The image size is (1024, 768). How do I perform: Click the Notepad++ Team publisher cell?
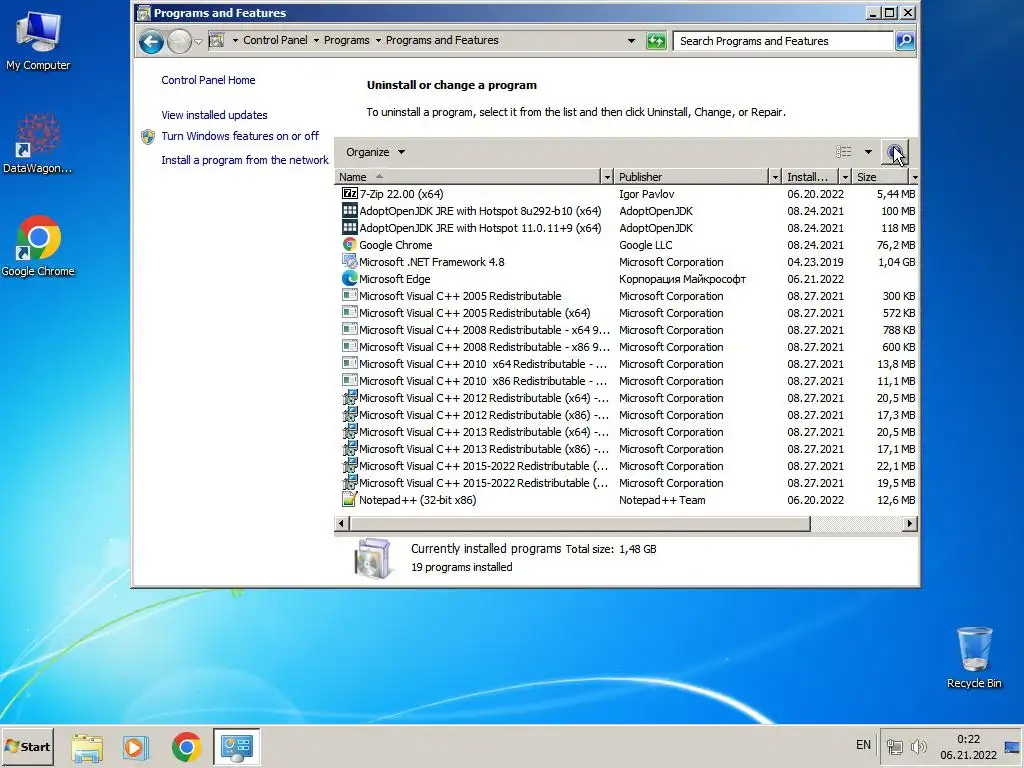[x=662, y=500]
